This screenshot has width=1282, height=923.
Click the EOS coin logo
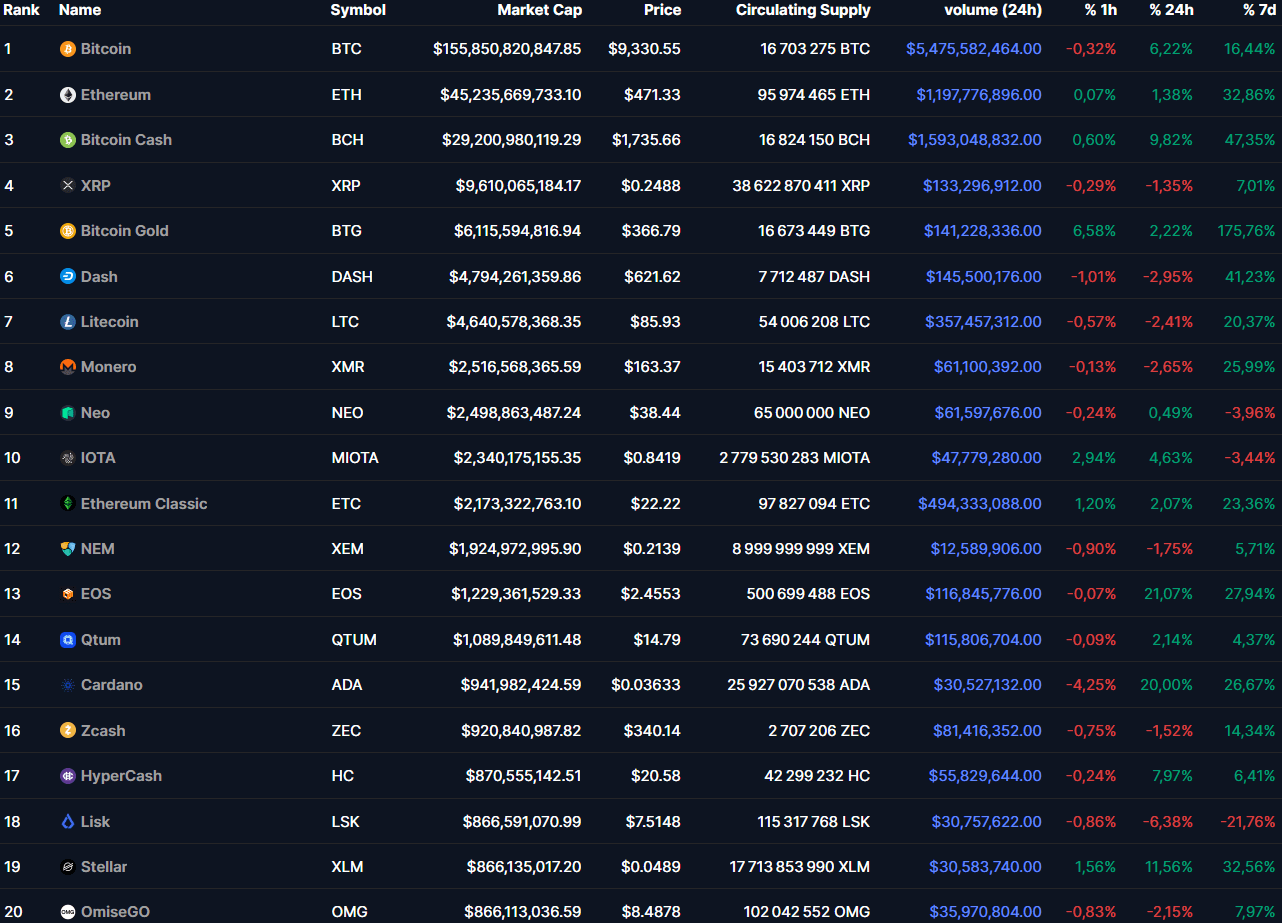pos(68,594)
